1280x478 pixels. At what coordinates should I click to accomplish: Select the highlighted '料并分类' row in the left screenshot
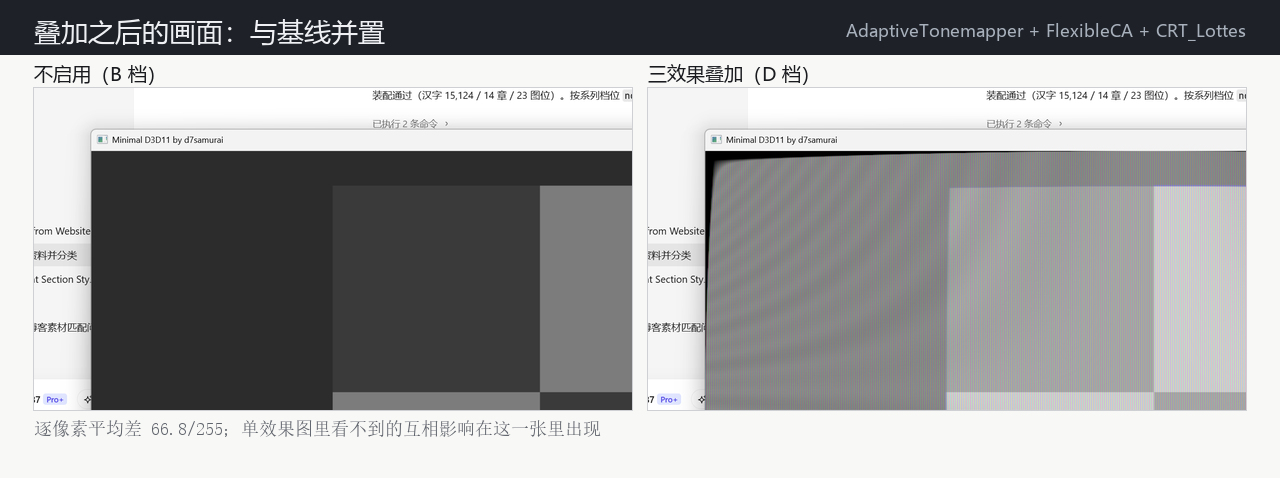[62, 255]
